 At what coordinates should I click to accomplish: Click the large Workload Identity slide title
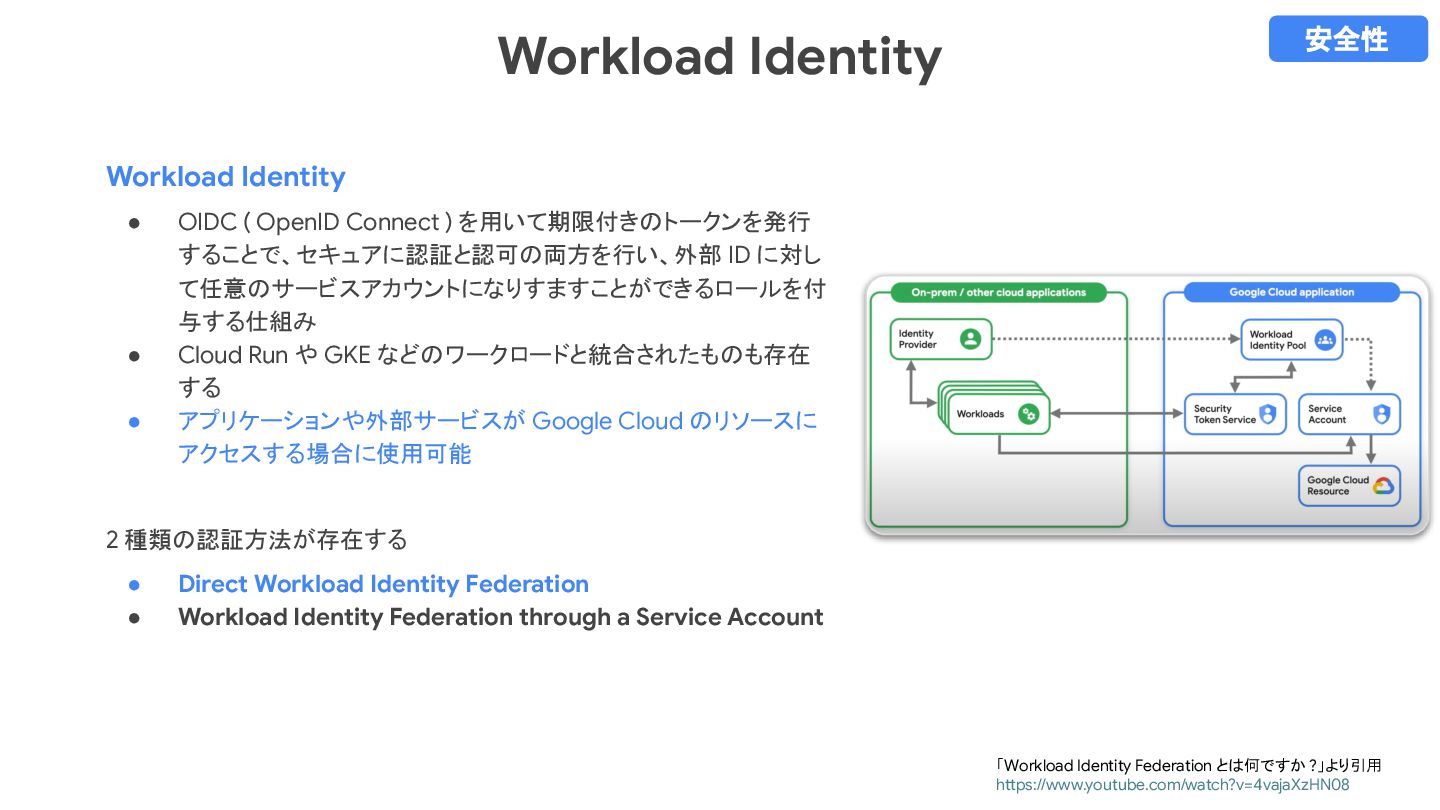tap(720, 56)
